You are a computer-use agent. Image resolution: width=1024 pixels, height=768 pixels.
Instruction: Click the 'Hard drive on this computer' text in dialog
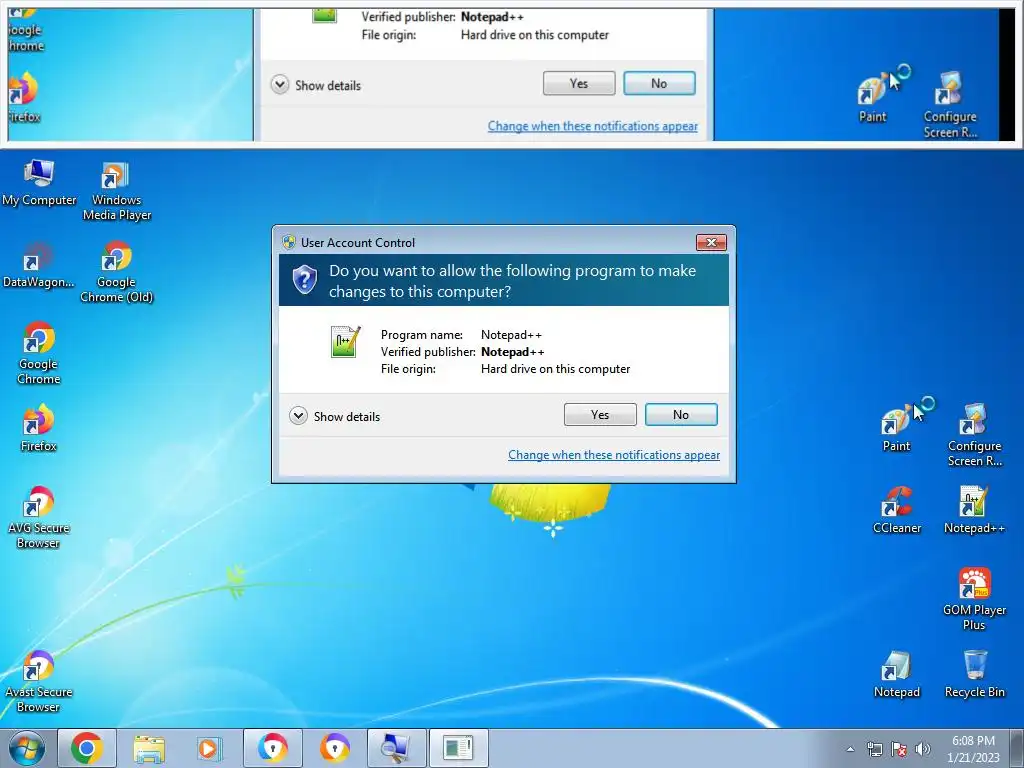click(556, 369)
